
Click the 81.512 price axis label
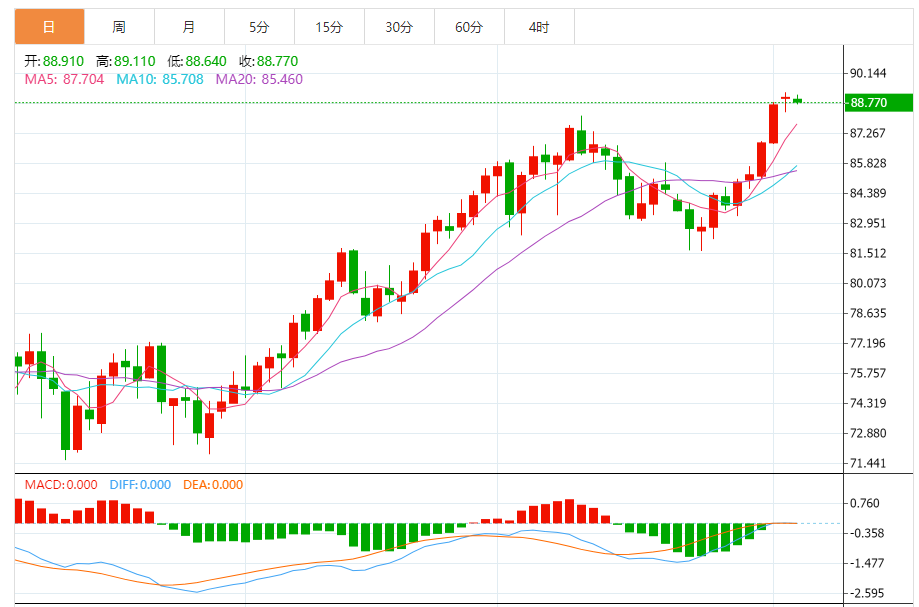[868, 253]
